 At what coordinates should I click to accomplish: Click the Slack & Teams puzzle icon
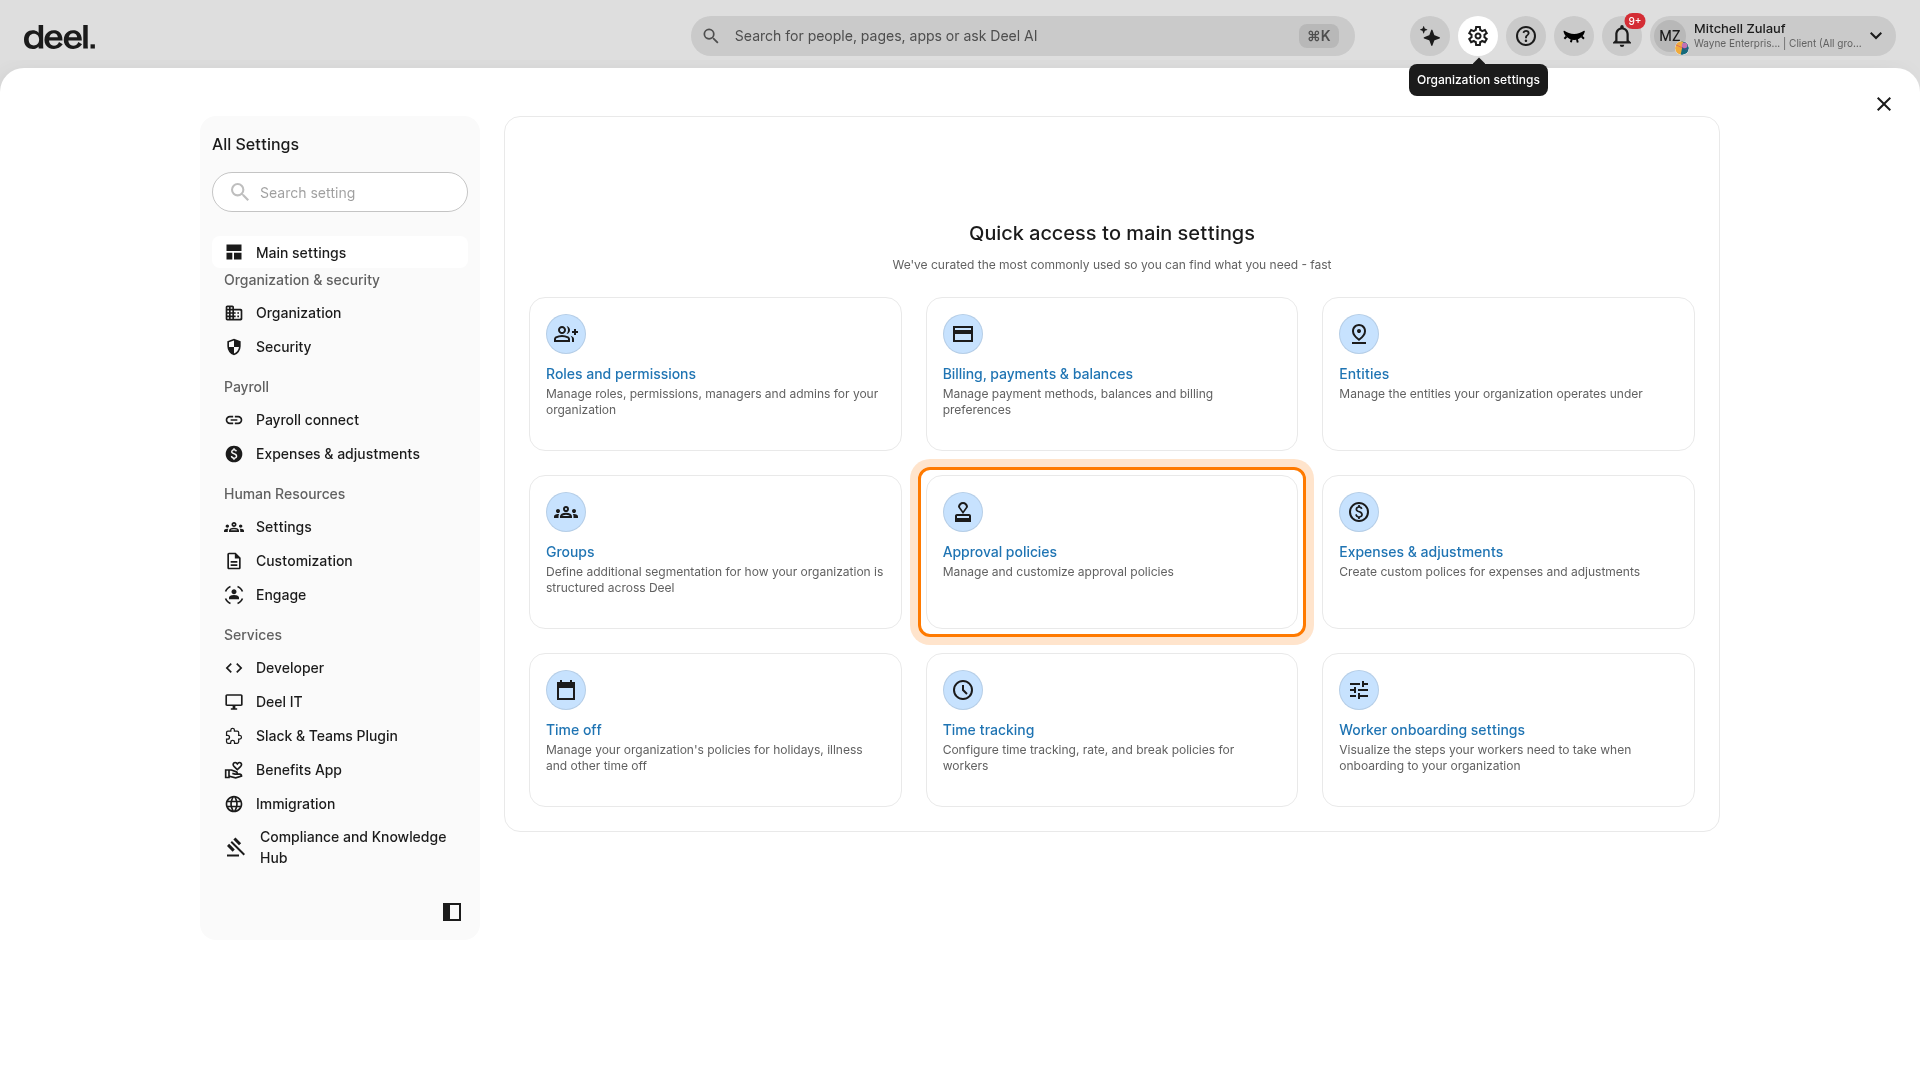[234, 736]
